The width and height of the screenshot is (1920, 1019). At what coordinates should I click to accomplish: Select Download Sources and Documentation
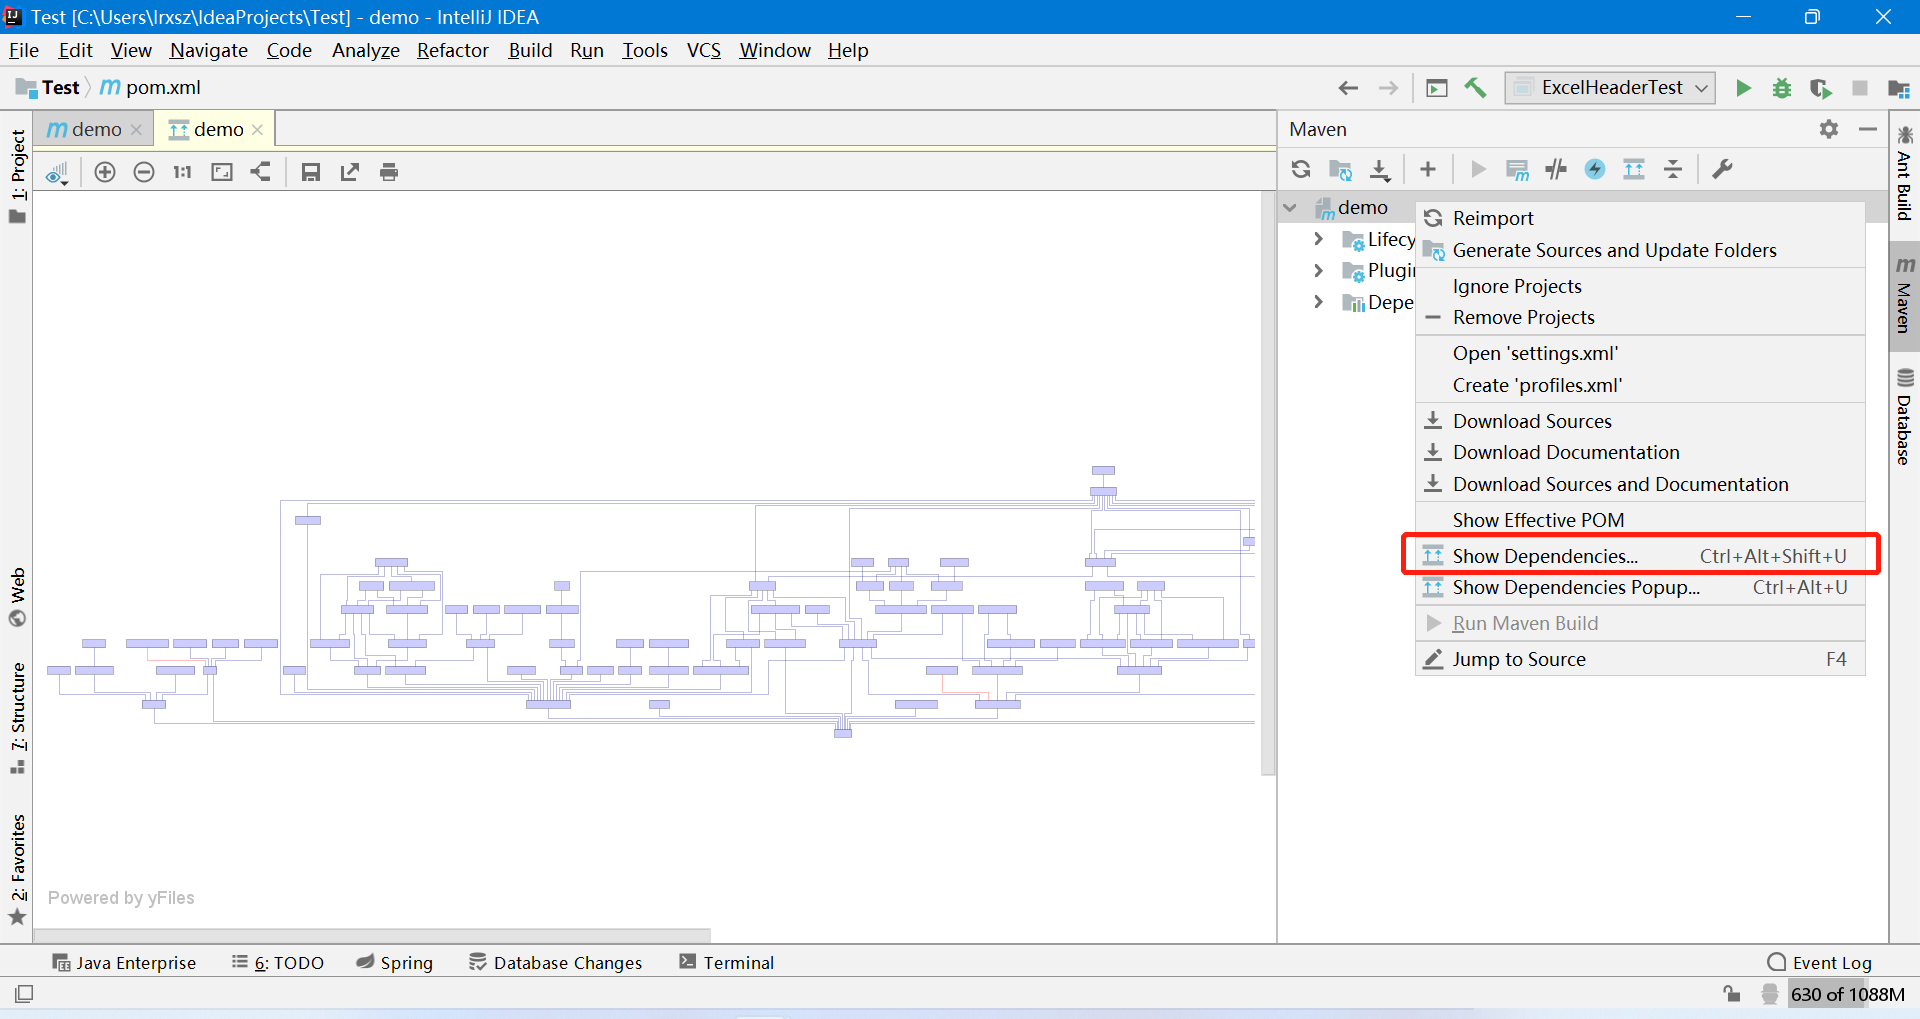[1641, 484]
